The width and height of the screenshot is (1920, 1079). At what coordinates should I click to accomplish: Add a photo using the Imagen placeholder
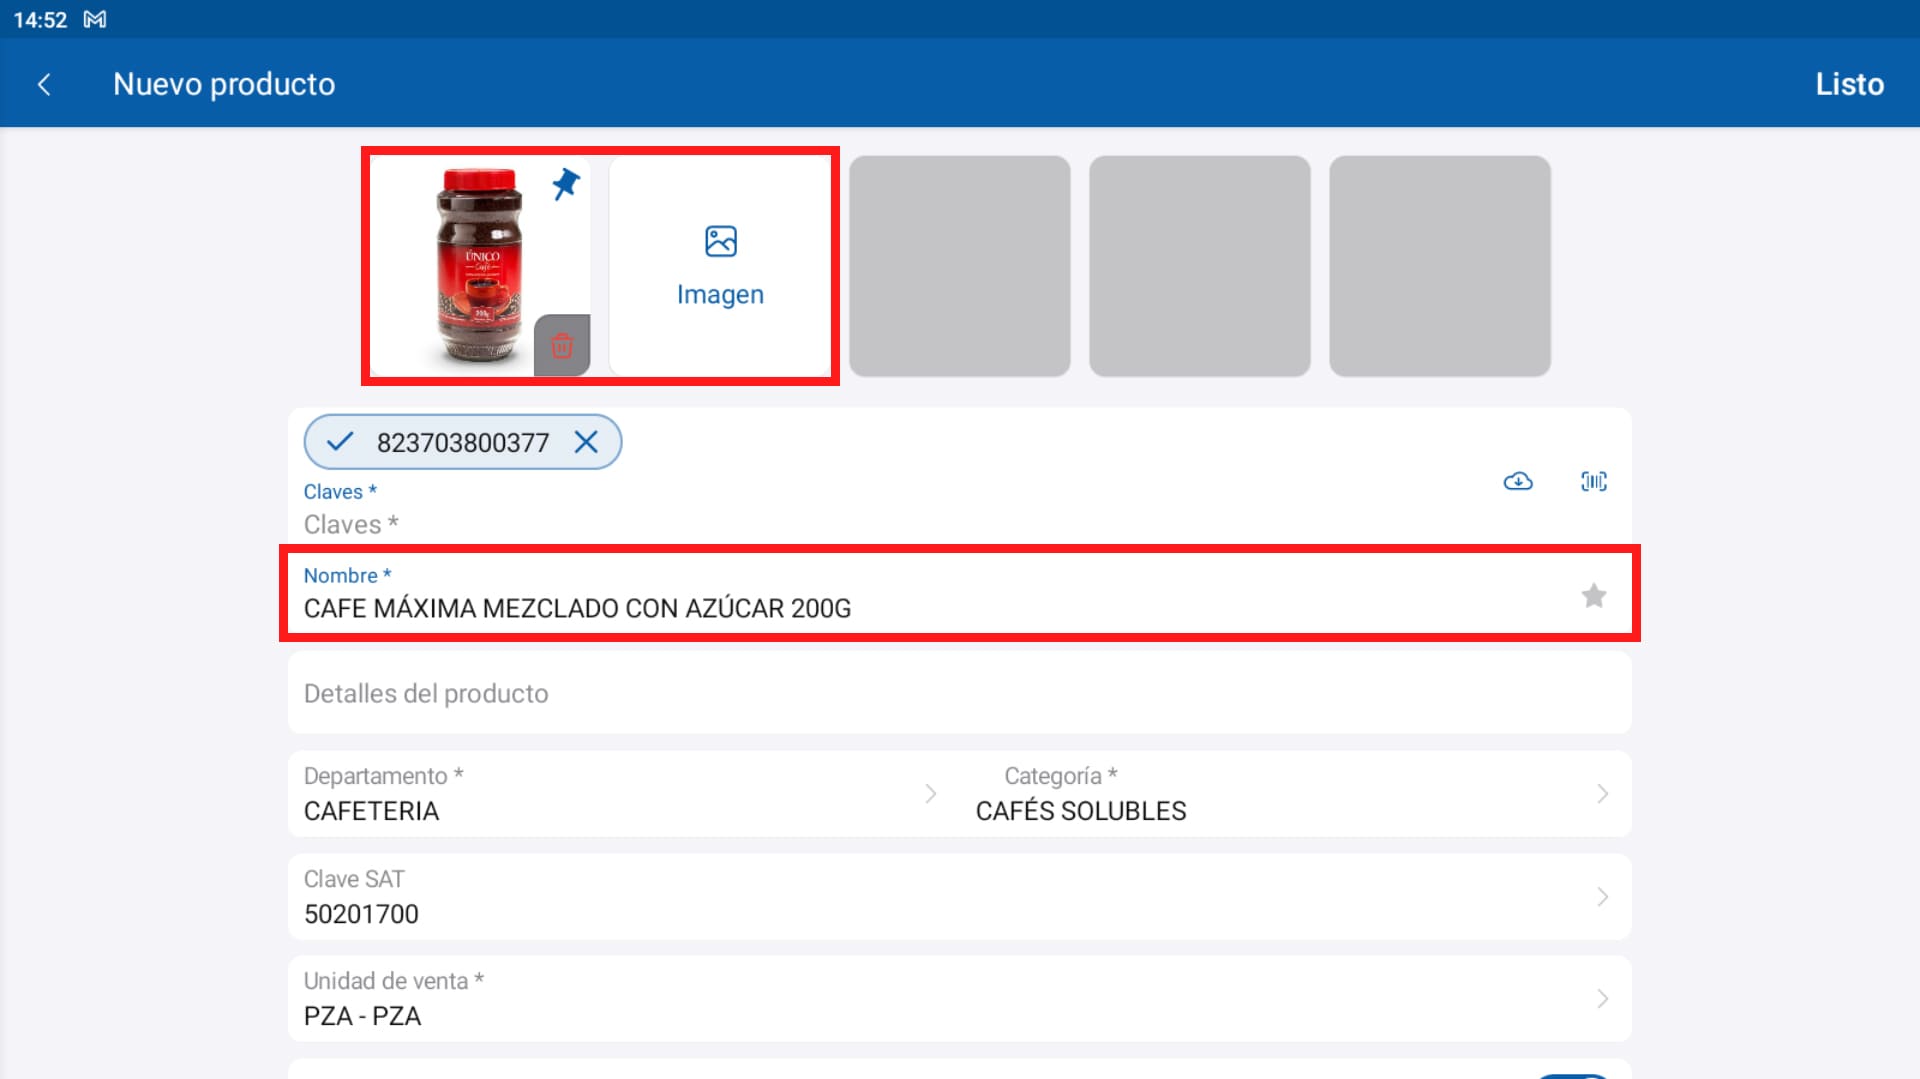tap(720, 263)
